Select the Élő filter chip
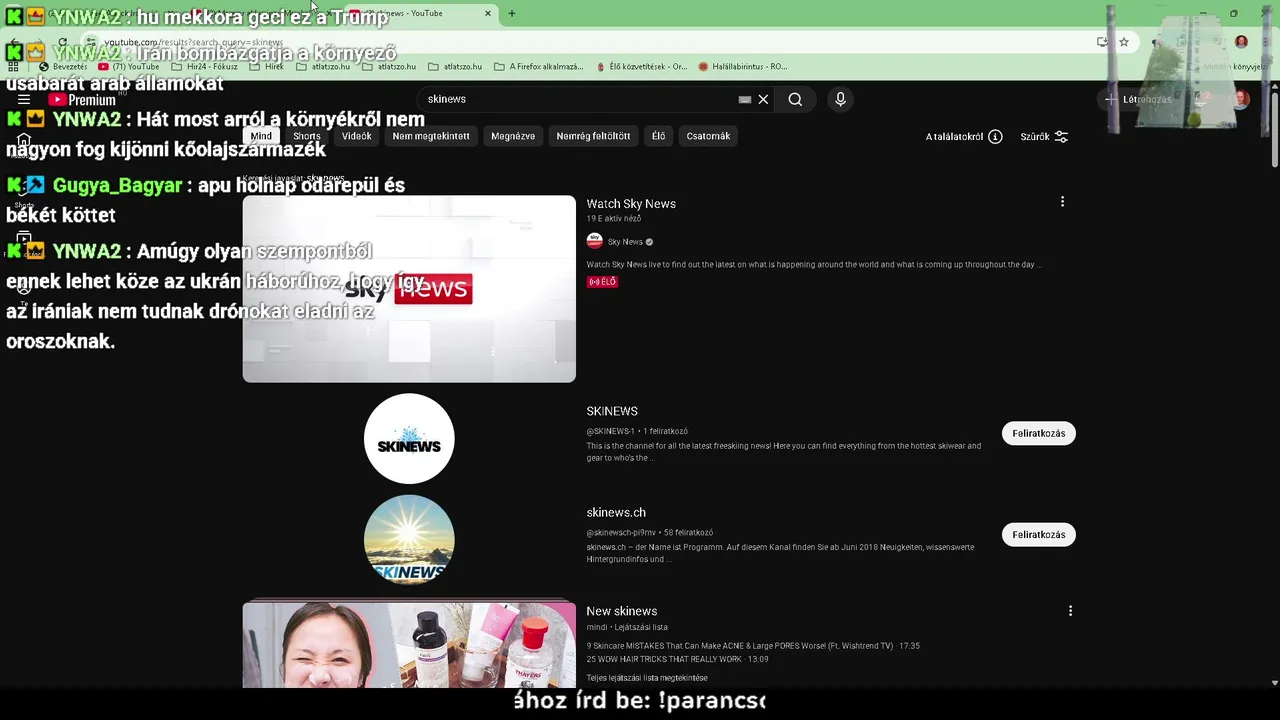 pos(658,136)
